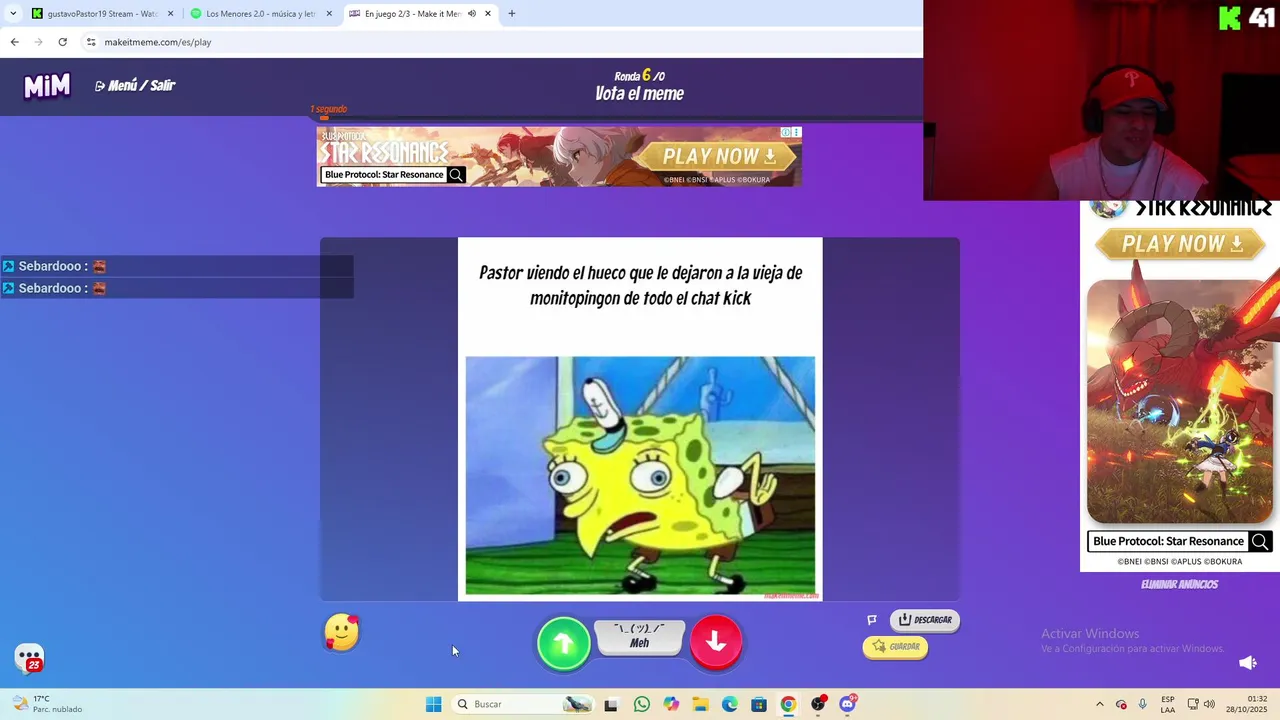Image resolution: width=1280 pixels, height=720 pixels.
Task: Open the ad info icon on top banner
Action: click(x=786, y=132)
